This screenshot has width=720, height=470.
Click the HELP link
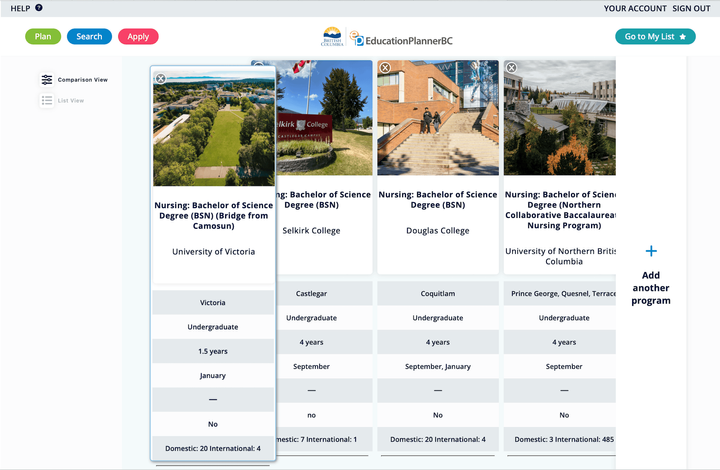click(20, 8)
